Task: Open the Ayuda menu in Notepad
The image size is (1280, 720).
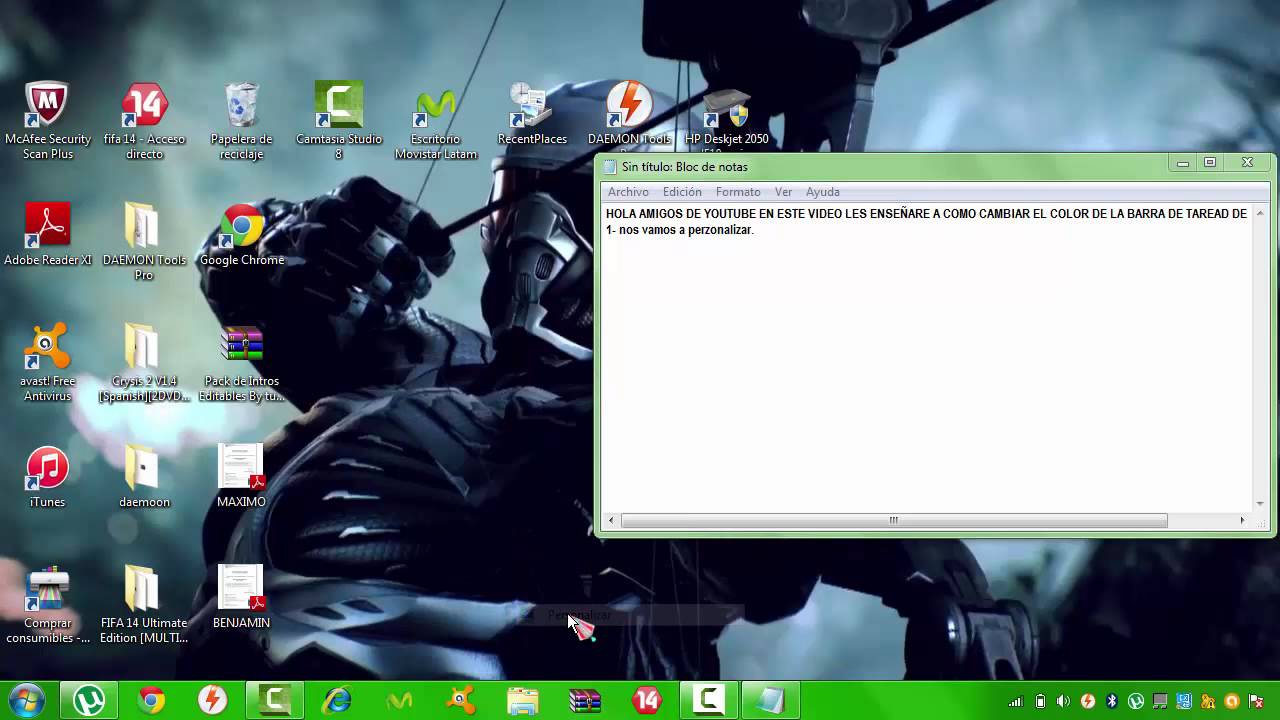Action: 823,192
